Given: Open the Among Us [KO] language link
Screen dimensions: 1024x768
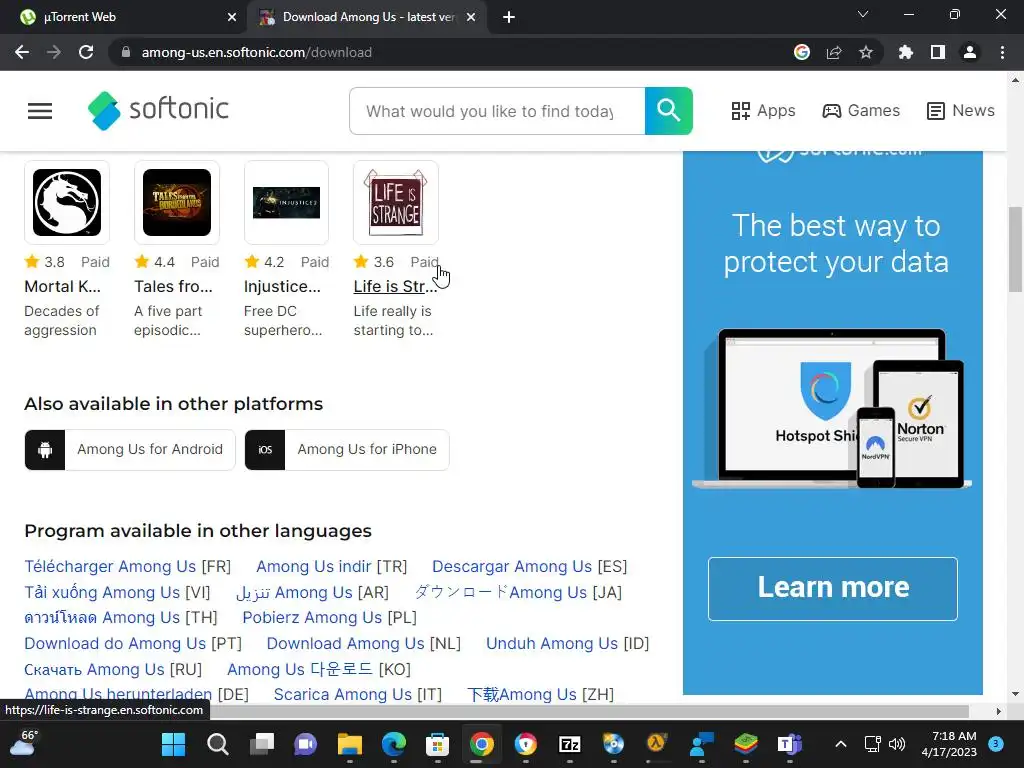Looking at the screenshot, I should click(319, 669).
